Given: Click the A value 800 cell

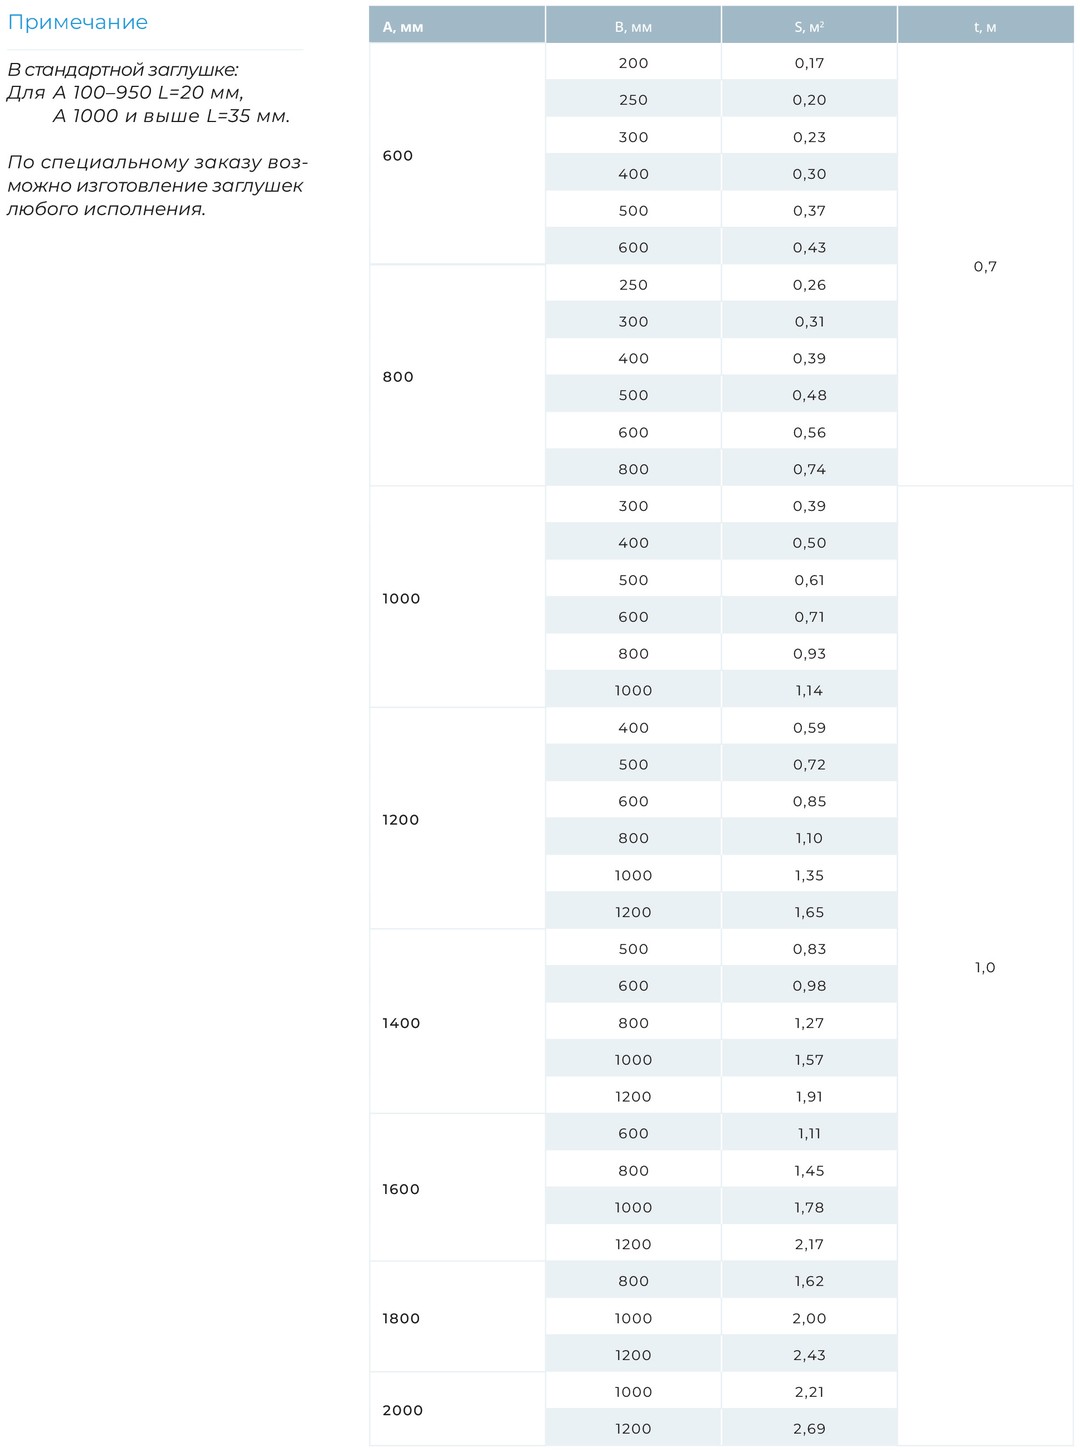Looking at the screenshot, I should (457, 376).
